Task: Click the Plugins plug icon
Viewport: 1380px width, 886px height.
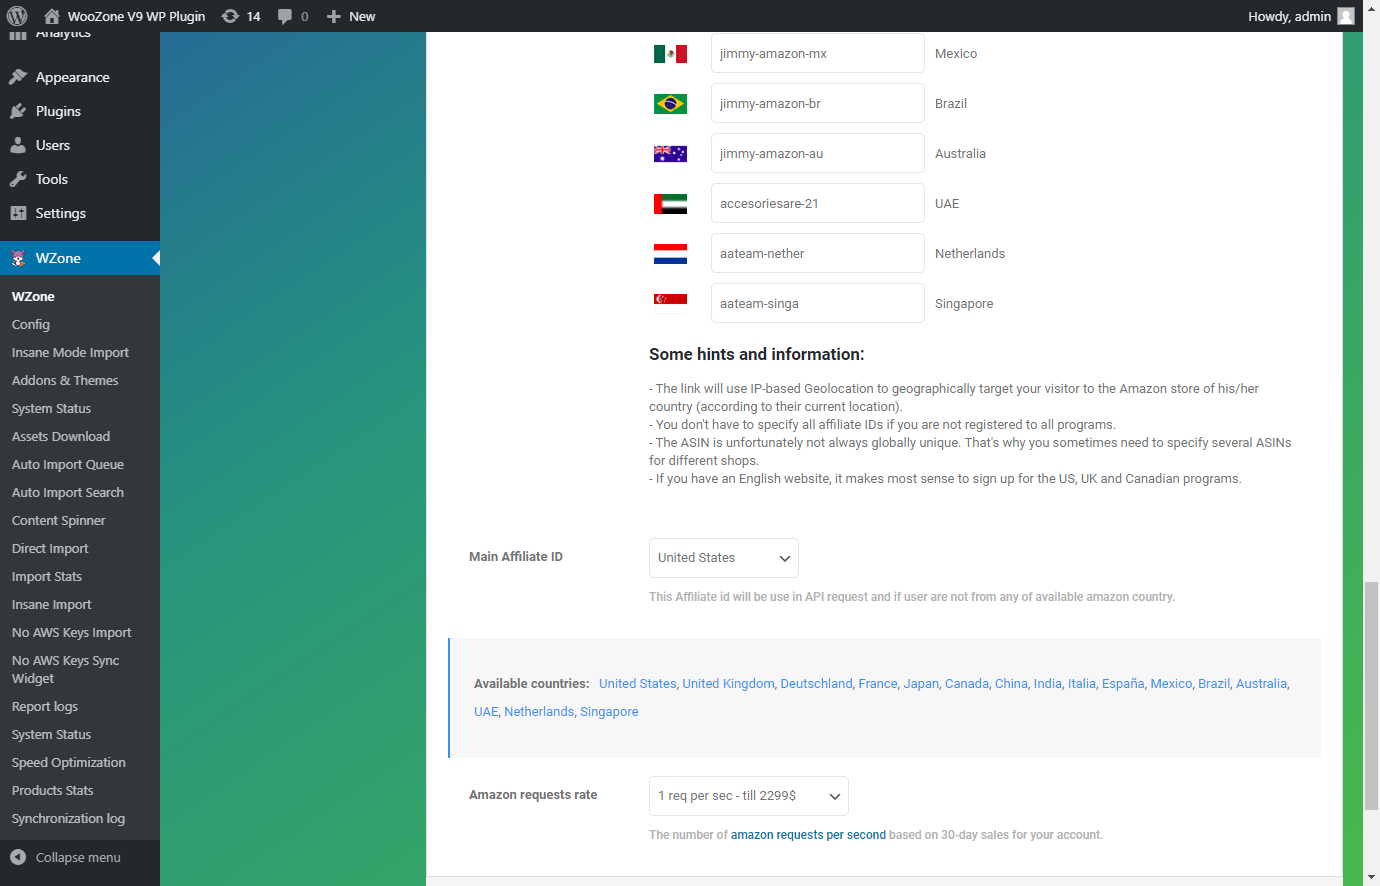Action: [x=18, y=111]
